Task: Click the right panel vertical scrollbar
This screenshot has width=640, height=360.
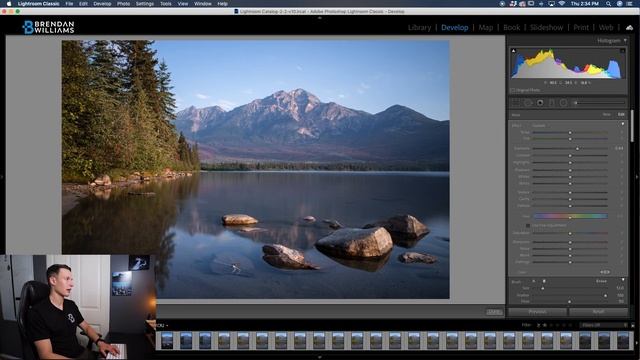Action: pos(632,126)
